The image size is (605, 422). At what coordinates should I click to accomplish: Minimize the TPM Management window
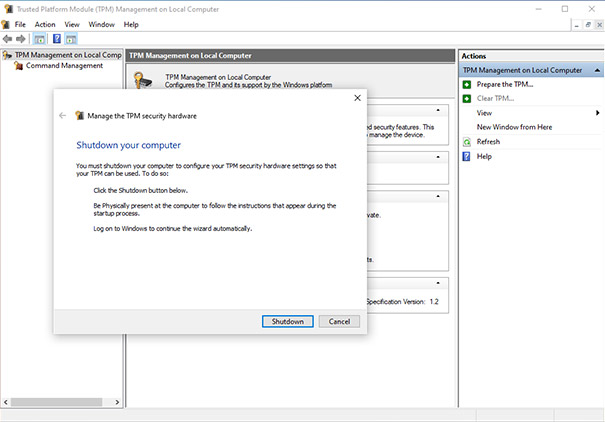tap(539, 9)
